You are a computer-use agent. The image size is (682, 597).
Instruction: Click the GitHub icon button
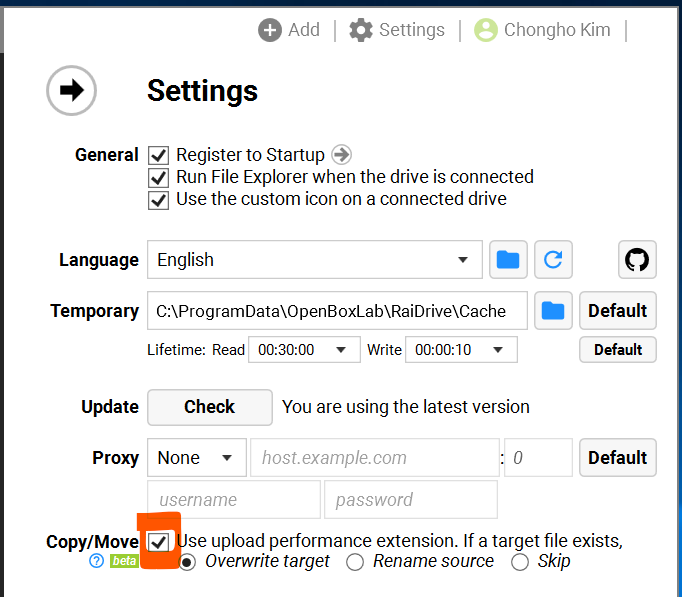point(636,260)
